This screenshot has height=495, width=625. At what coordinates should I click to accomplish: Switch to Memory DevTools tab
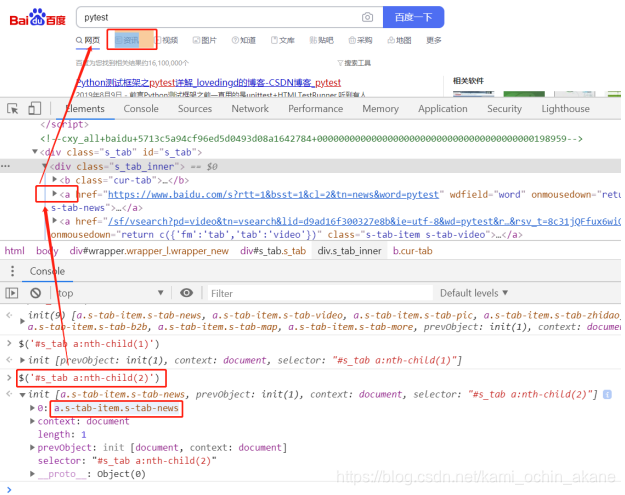coord(380,108)
